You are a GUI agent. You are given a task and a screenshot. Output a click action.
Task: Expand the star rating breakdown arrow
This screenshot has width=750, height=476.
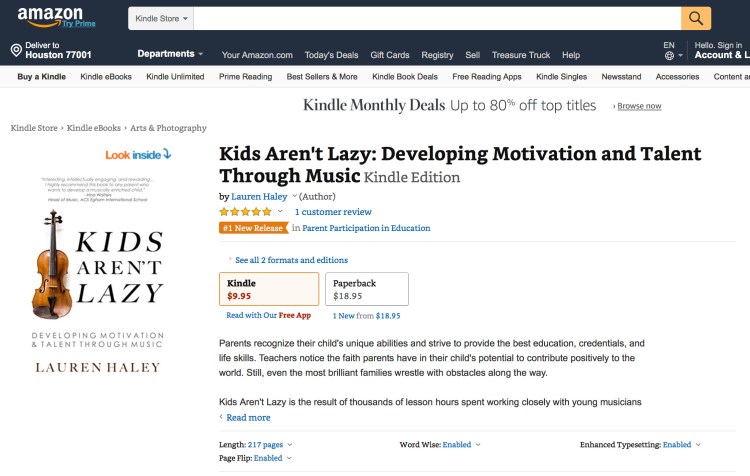click(x=280, y=212)
